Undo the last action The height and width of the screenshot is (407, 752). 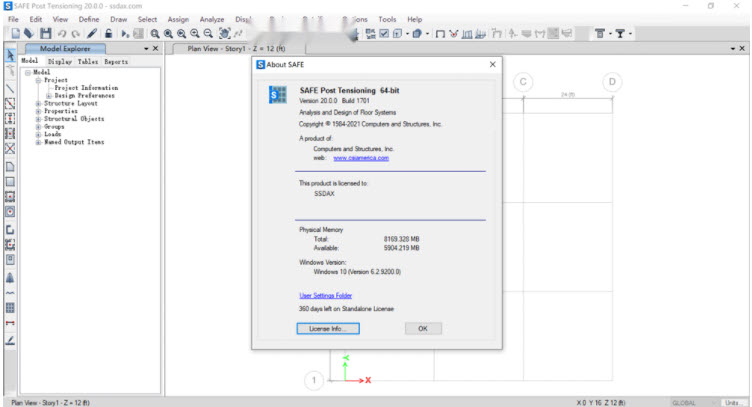pos(62,34)
